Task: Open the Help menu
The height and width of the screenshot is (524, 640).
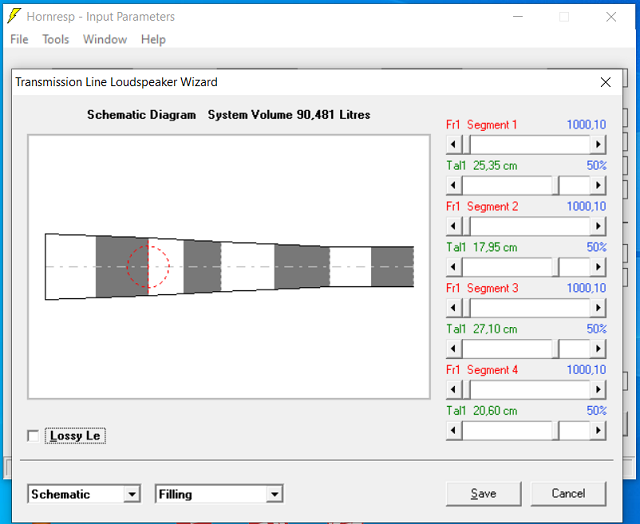Action: pyautogui.click(x=153, y=40)
